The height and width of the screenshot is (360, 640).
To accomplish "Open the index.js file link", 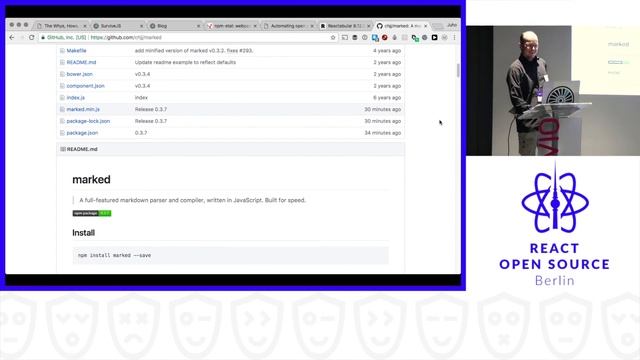I will (76, 98).
